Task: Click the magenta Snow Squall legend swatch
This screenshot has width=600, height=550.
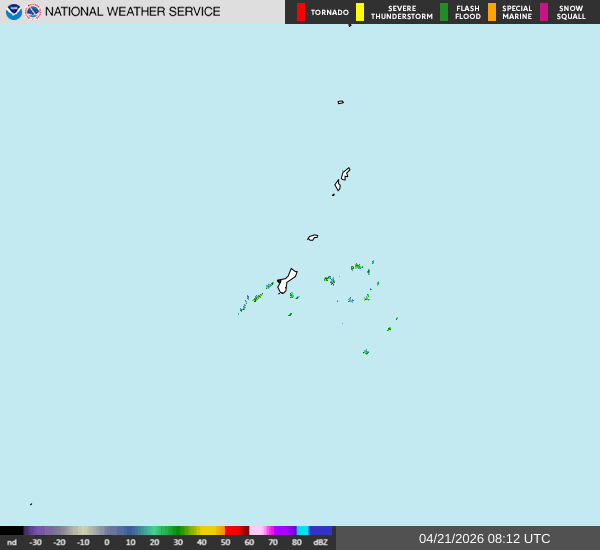Action: point(544,12)
